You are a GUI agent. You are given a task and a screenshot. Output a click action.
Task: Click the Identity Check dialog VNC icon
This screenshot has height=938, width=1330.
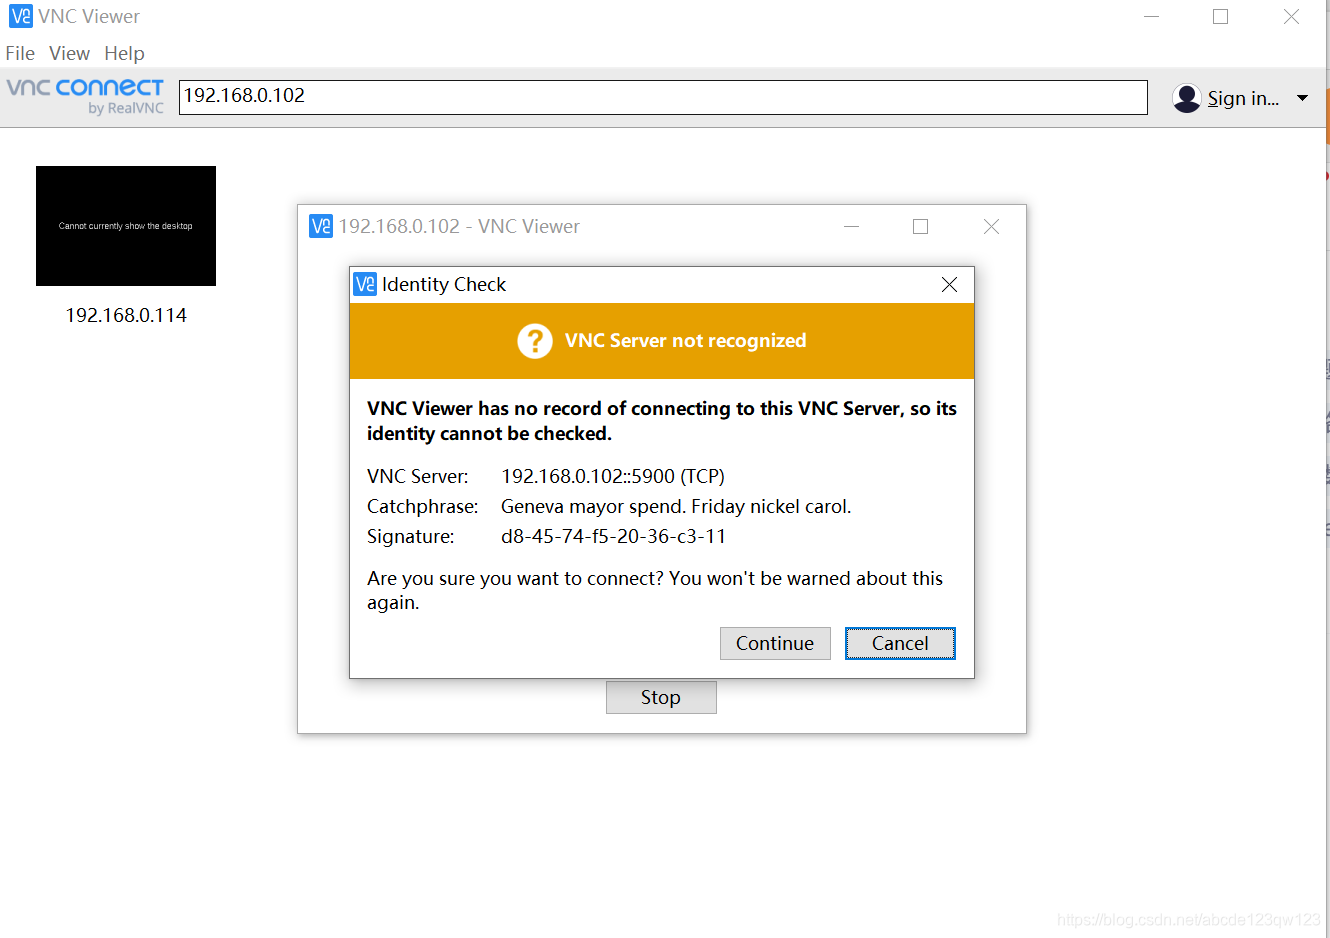pyautogui.click(x=365, y=284)
